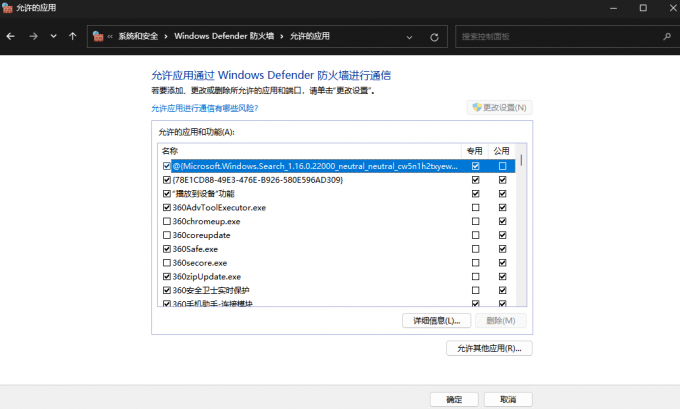Expand the address bar history dropdown
Image resolution: width=680 pixels, height=409 pixels.
[409, 37]
